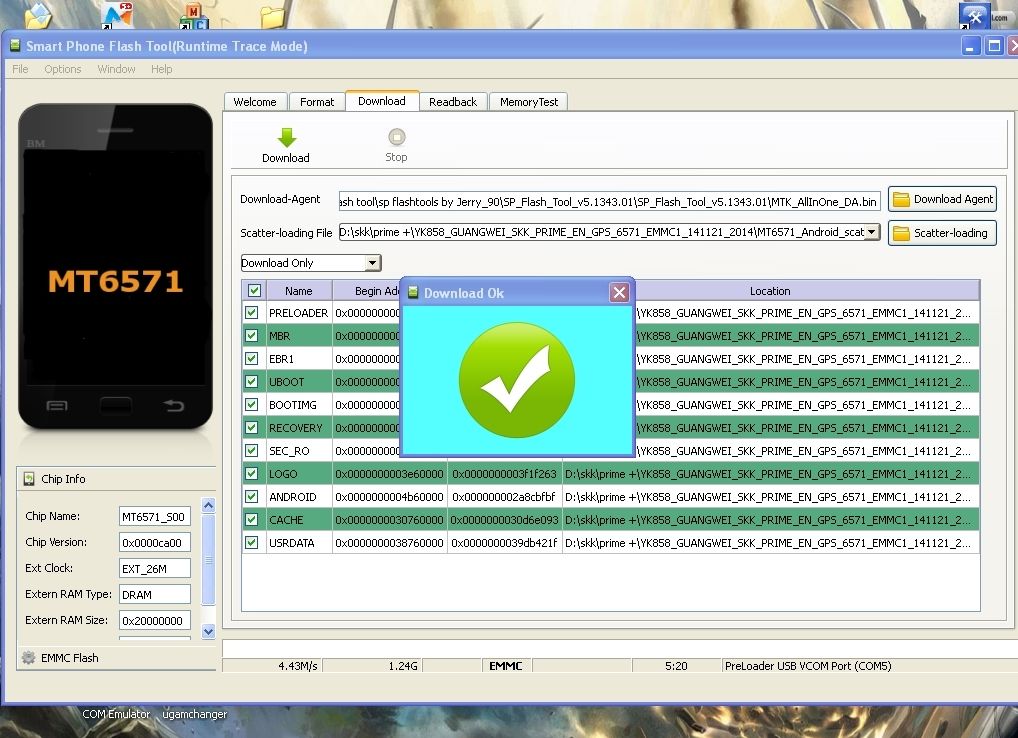Click USRDATA begin address 0x0000000038760000

[x=390, y=543]
